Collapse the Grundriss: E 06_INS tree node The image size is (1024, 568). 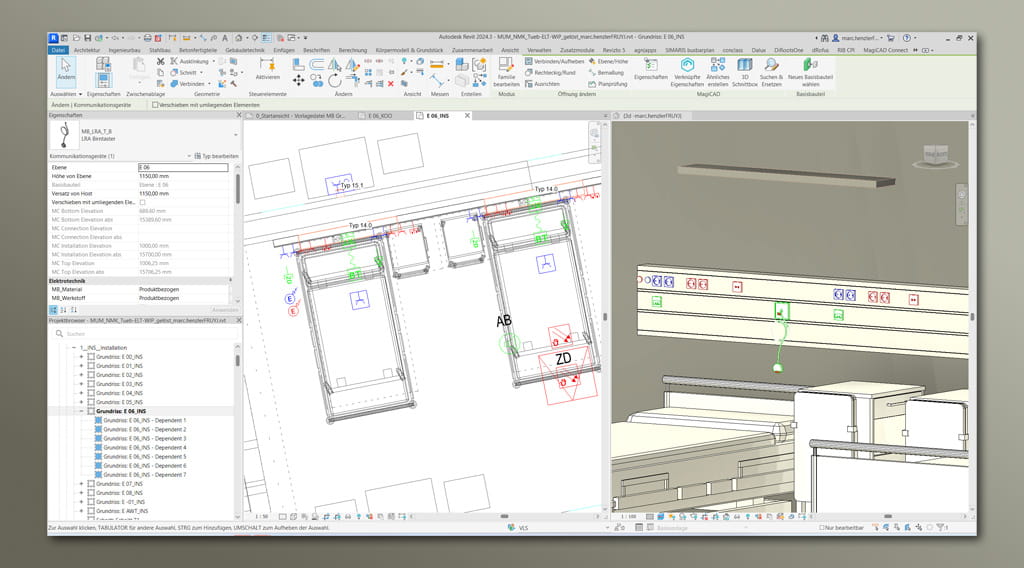click(x=81, y=411)
